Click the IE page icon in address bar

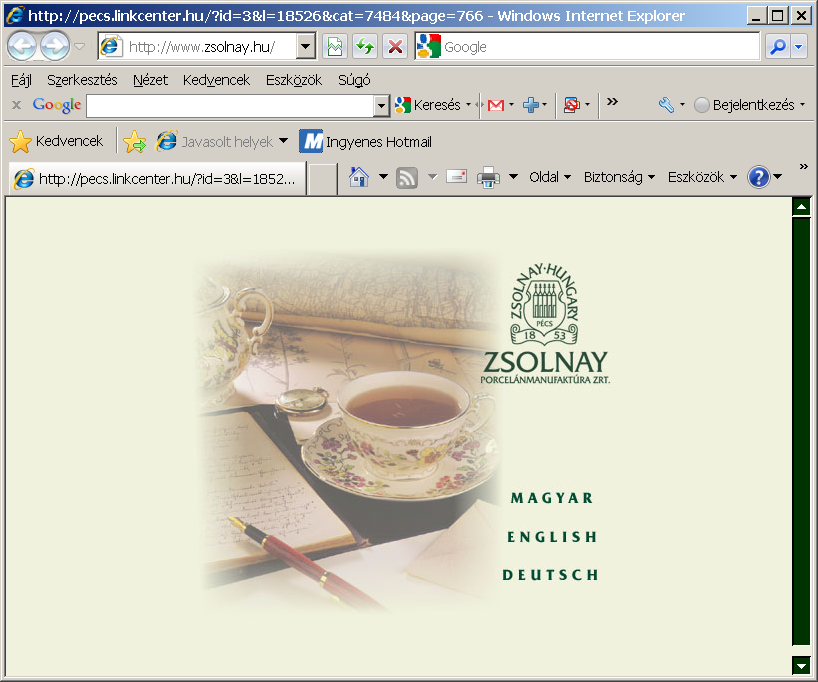point(110,47)
